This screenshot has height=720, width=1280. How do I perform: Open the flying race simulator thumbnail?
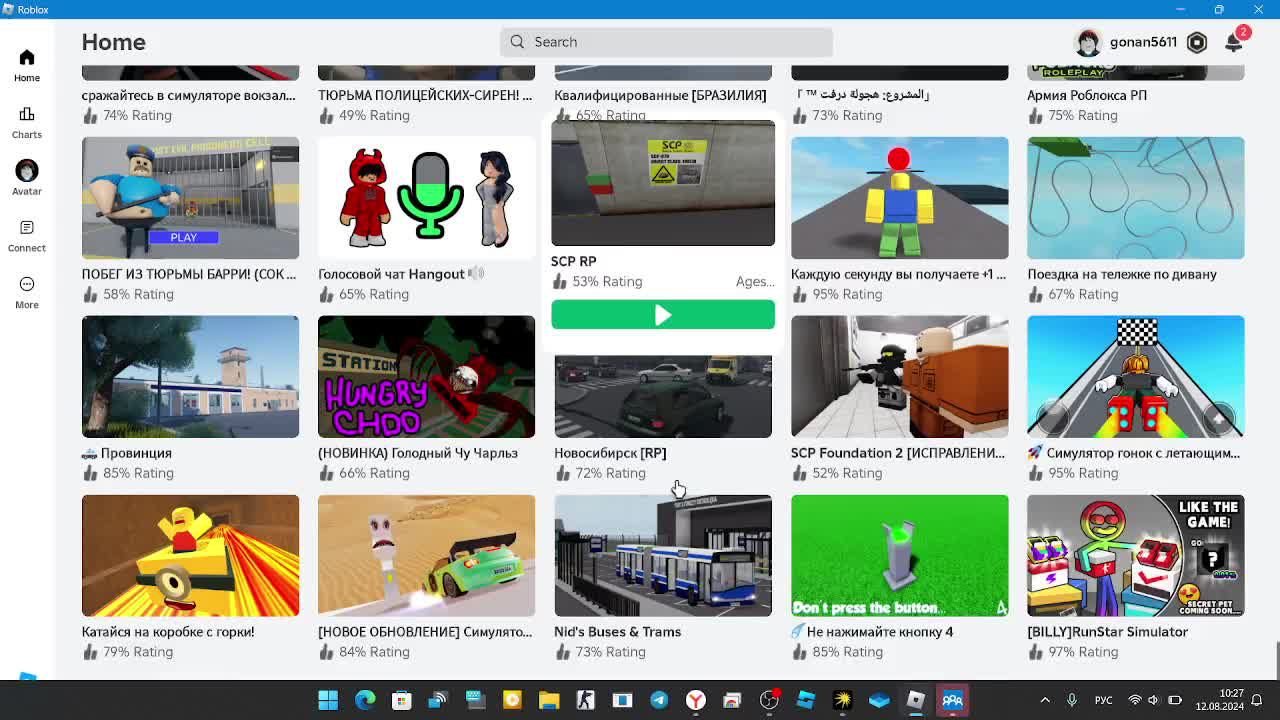[x=1135, y=377]
